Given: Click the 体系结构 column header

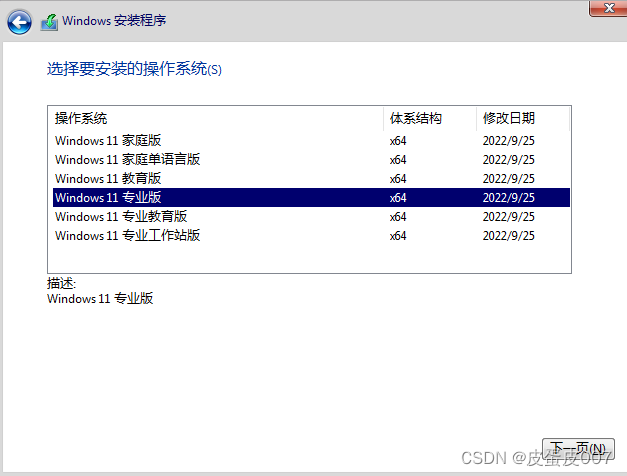Looking at the screenshot, I should tap(430, 118).
